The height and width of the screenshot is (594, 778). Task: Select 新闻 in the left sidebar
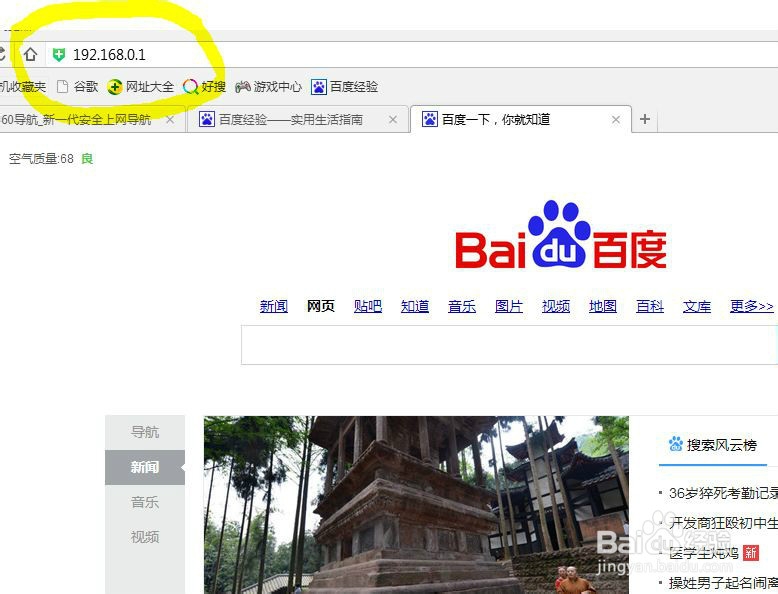(x=145, y=467)
